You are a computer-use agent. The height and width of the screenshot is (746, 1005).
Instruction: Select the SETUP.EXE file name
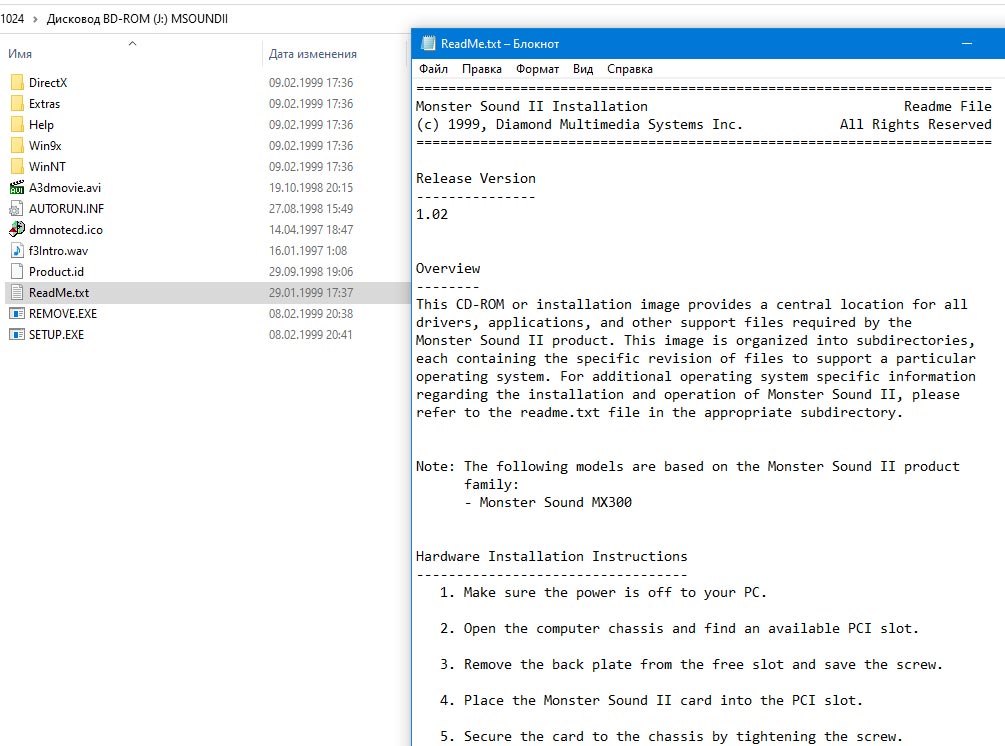[56, 335]
